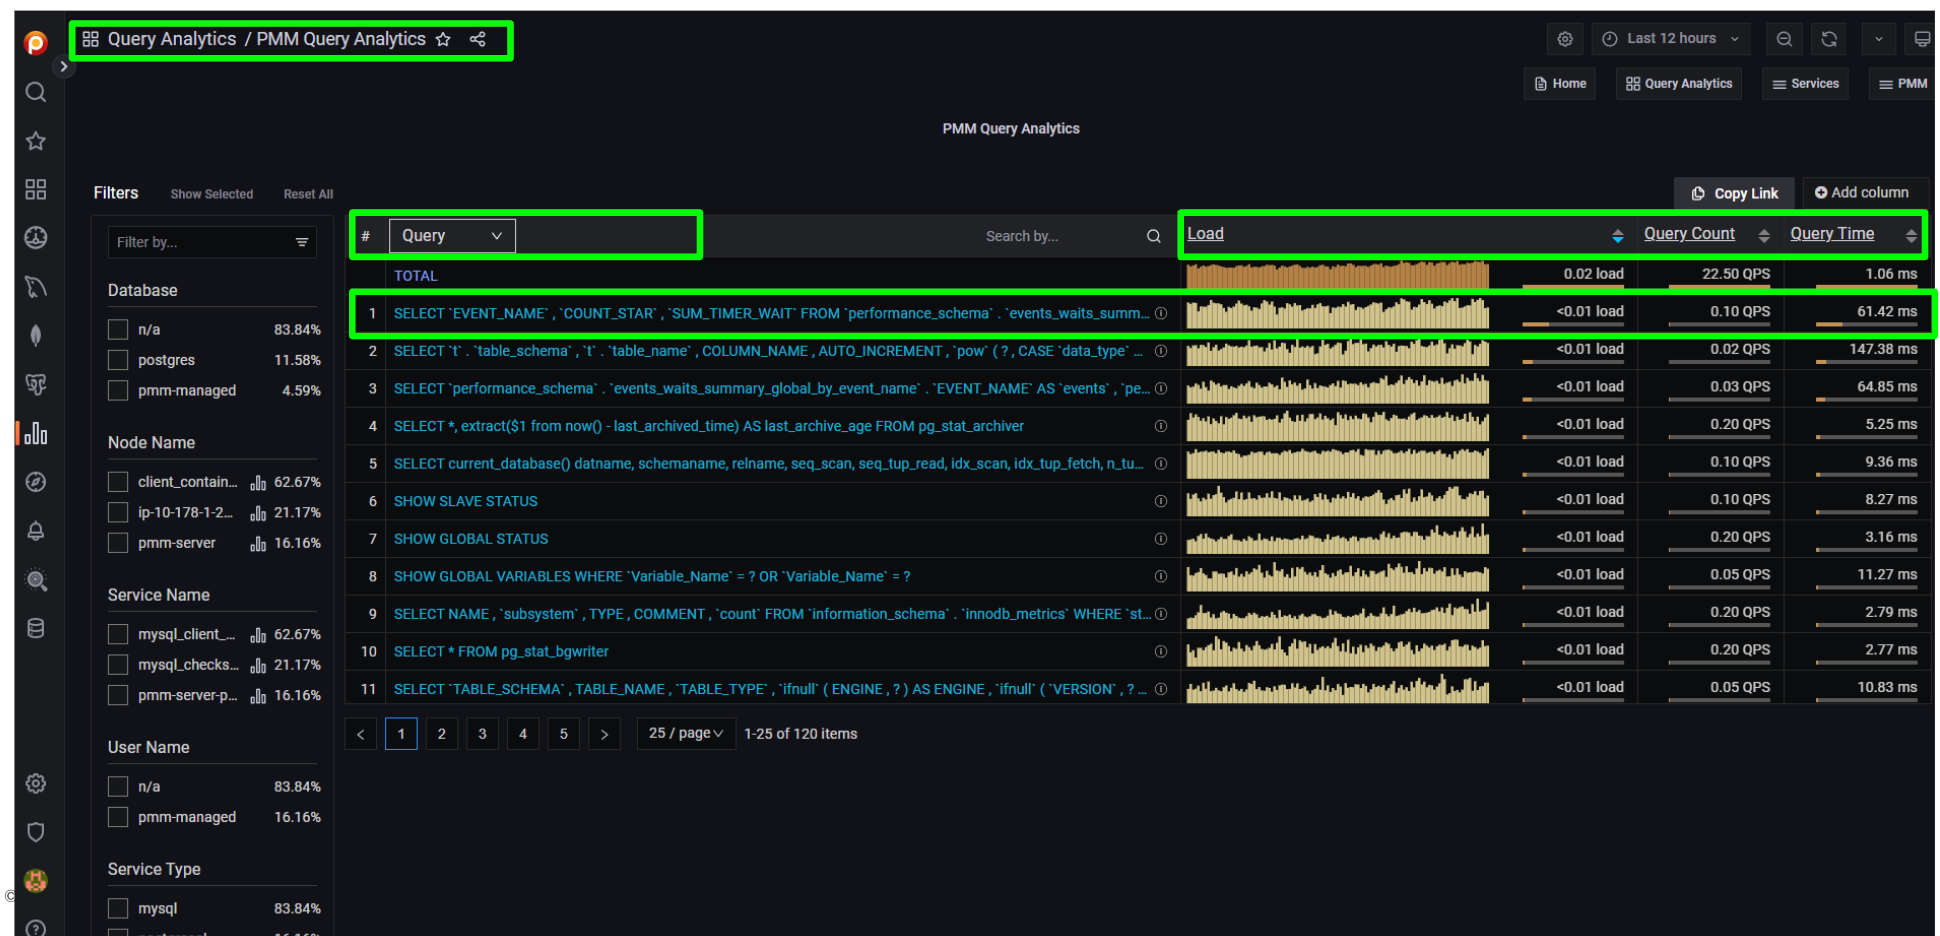
Task: Open the user profile avatar icon
Action: pyautogui.click(x=36, y=880)
